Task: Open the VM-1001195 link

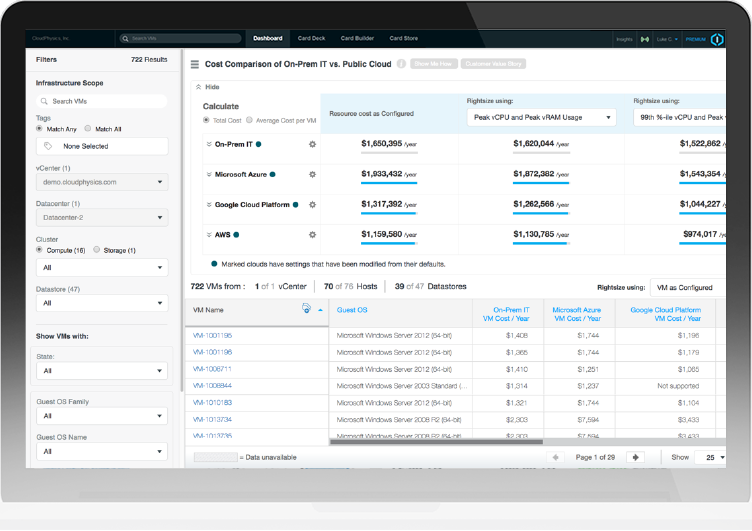Action: [212, 335]
